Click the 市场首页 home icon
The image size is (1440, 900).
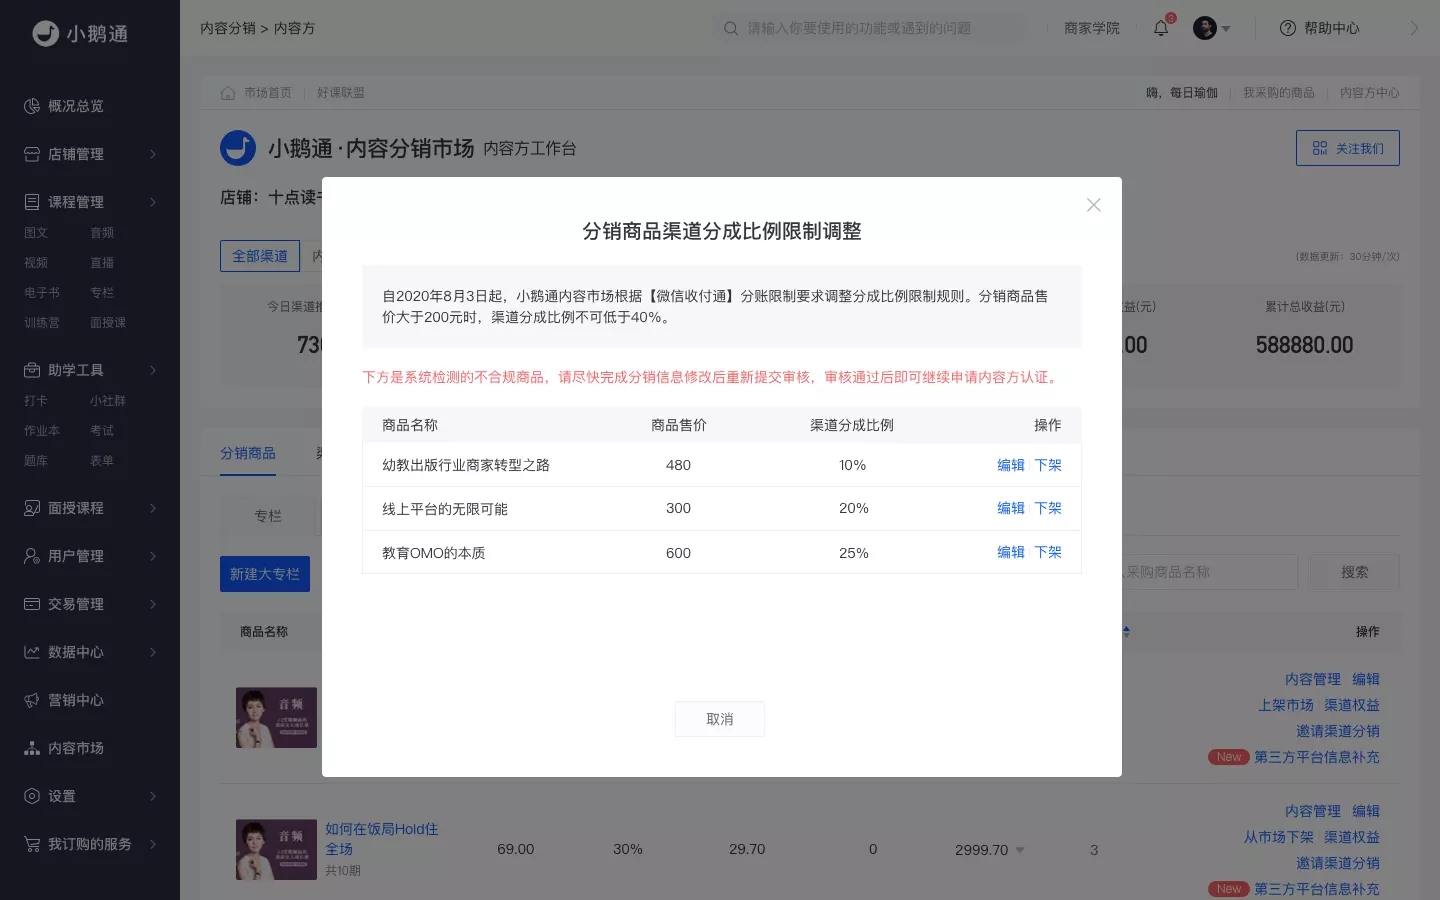[x=228, y=93]
